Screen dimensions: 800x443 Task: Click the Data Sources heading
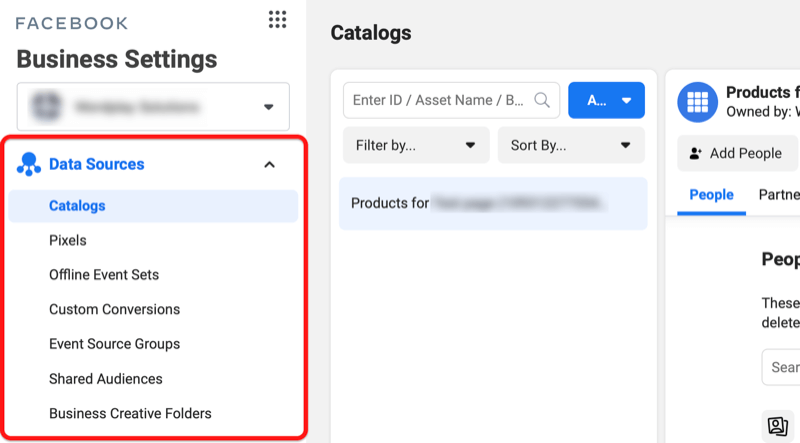97,164
